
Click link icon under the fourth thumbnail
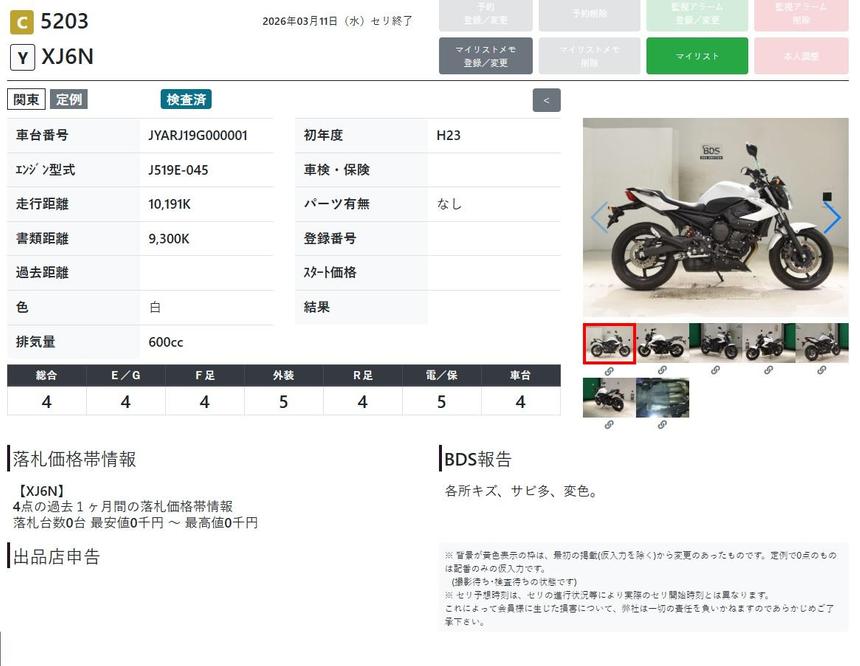pos(768,370)
